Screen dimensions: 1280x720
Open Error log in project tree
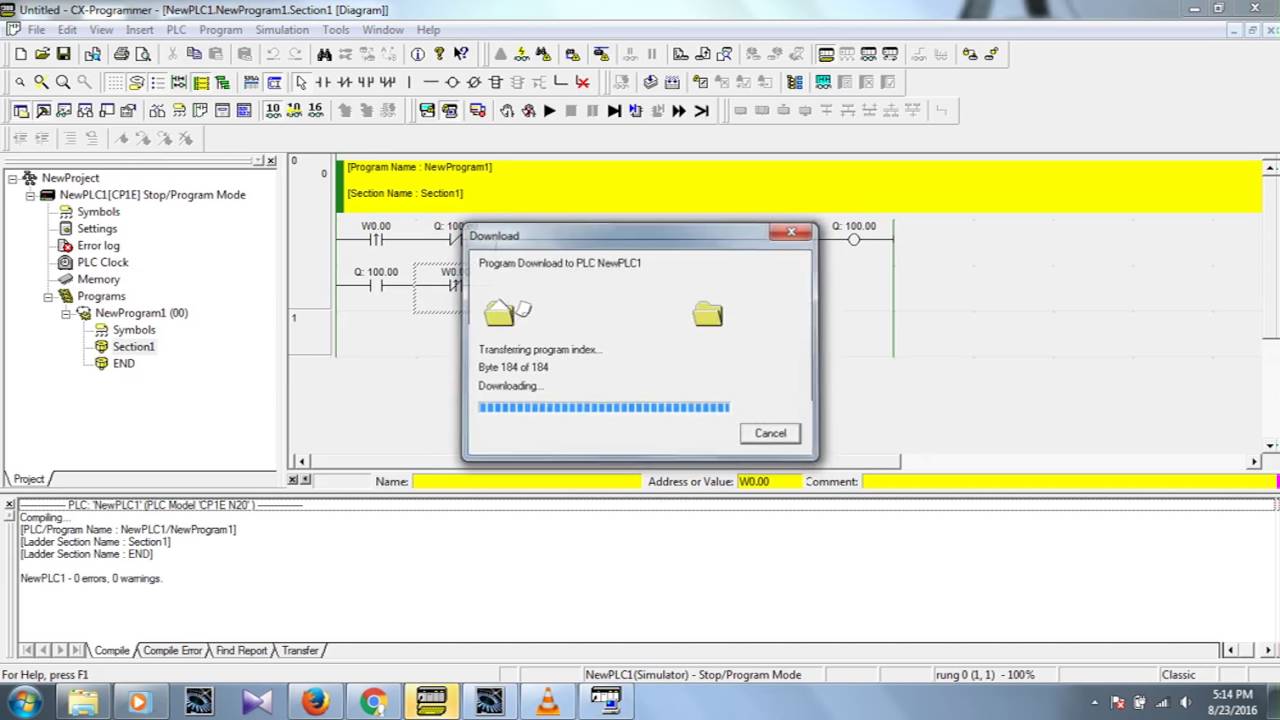pyautogui.click(x=98, y=246)
